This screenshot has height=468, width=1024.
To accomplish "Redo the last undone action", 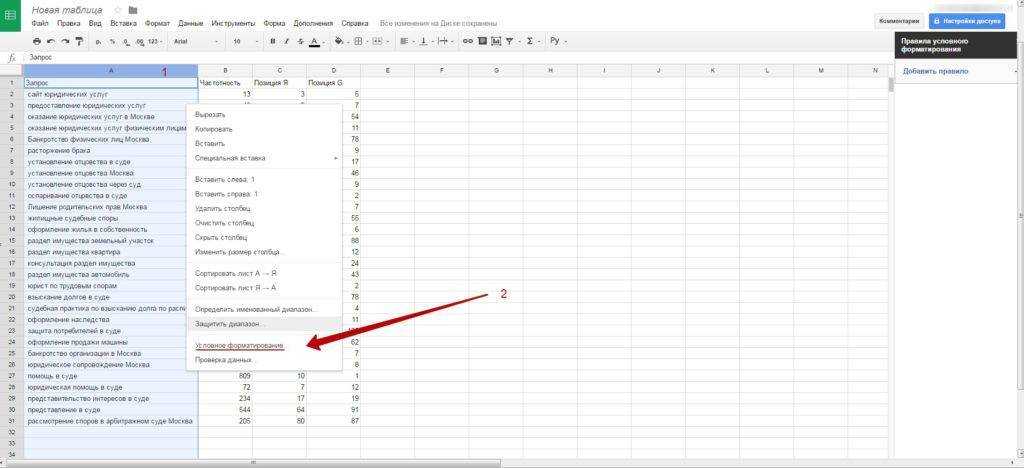I will click(x=65, y=41).
